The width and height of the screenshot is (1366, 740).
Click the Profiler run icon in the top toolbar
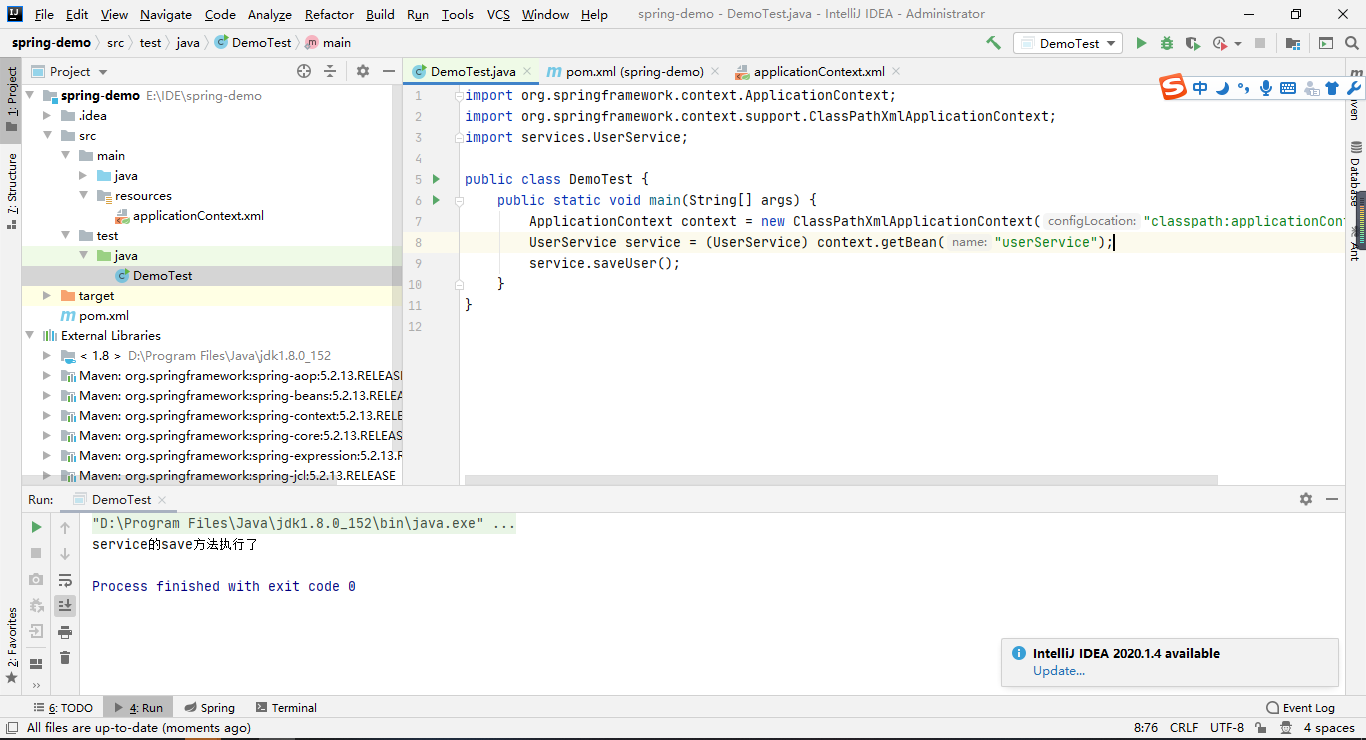(x=1219, y=43)
